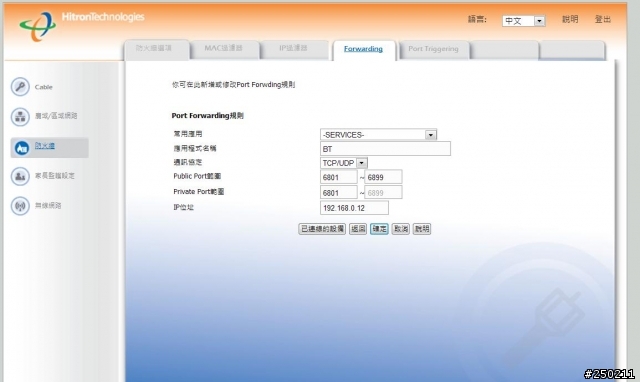The height and width of the screenshot is (382, 640).
Task: Click the Public Port start field 6801
Action: (x=339, y=177)
